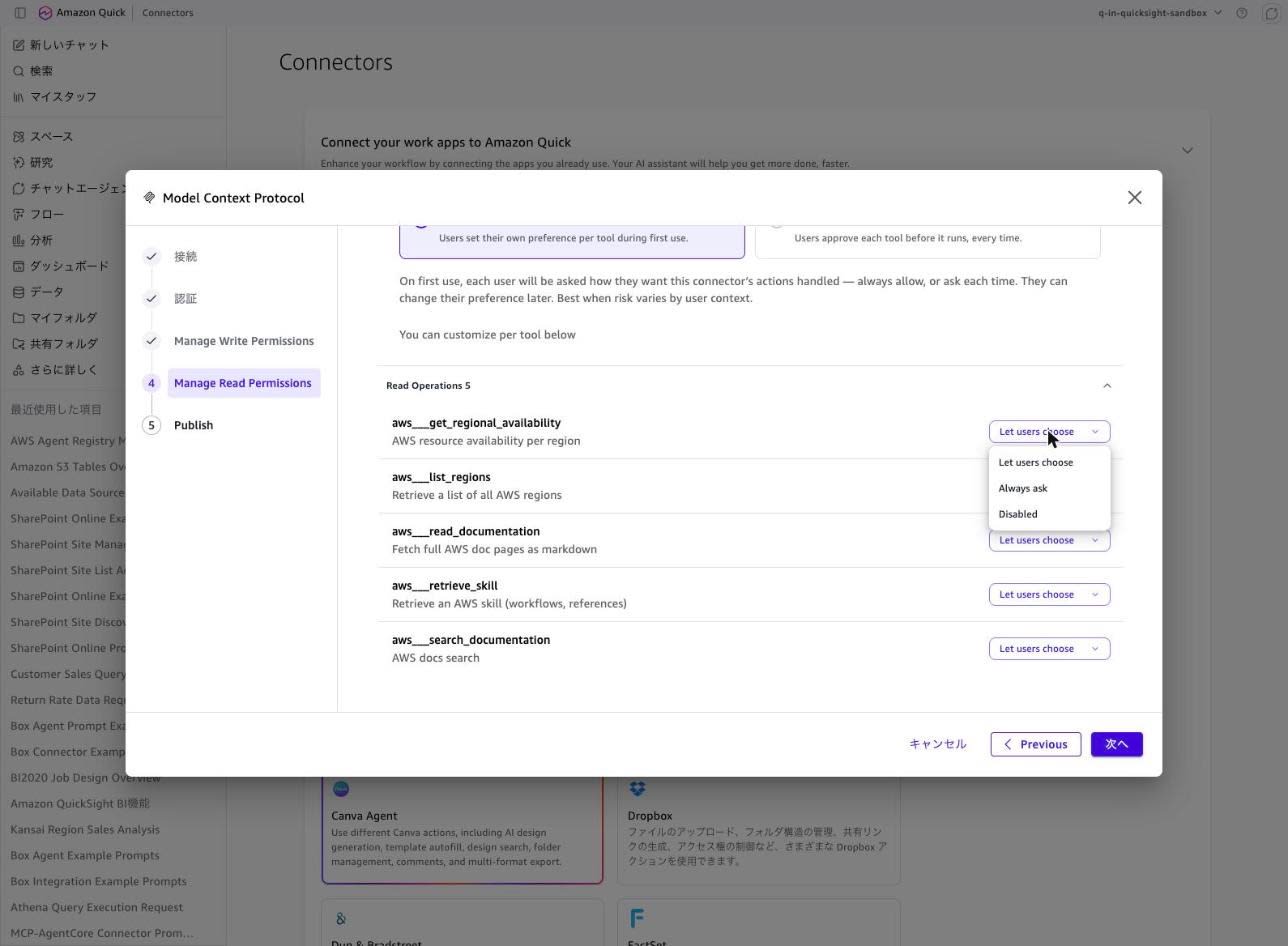
Task: Open the Canva Agent connector card
Action: 462,829
